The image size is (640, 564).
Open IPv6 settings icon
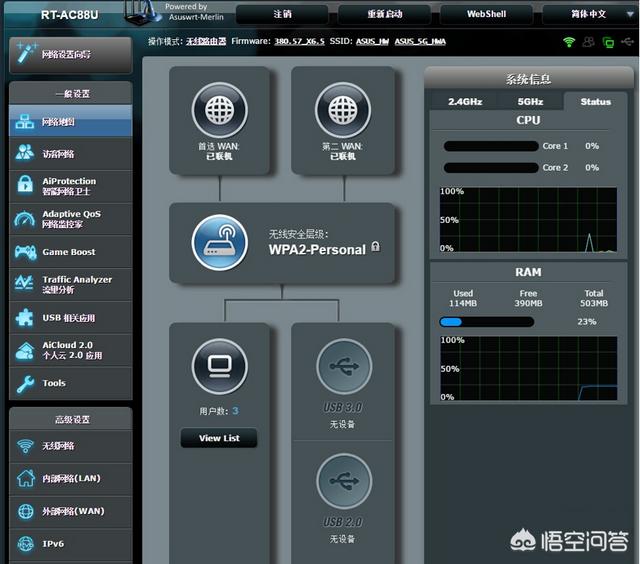(x=26, y=544)
